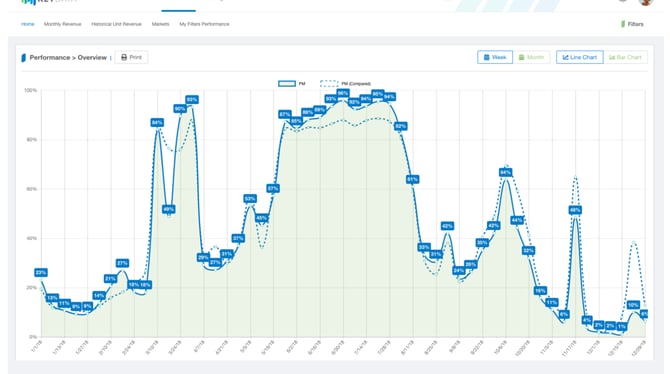Screen dimensions: 670x374
Task: Open the Markets tab
Action: 160,24
